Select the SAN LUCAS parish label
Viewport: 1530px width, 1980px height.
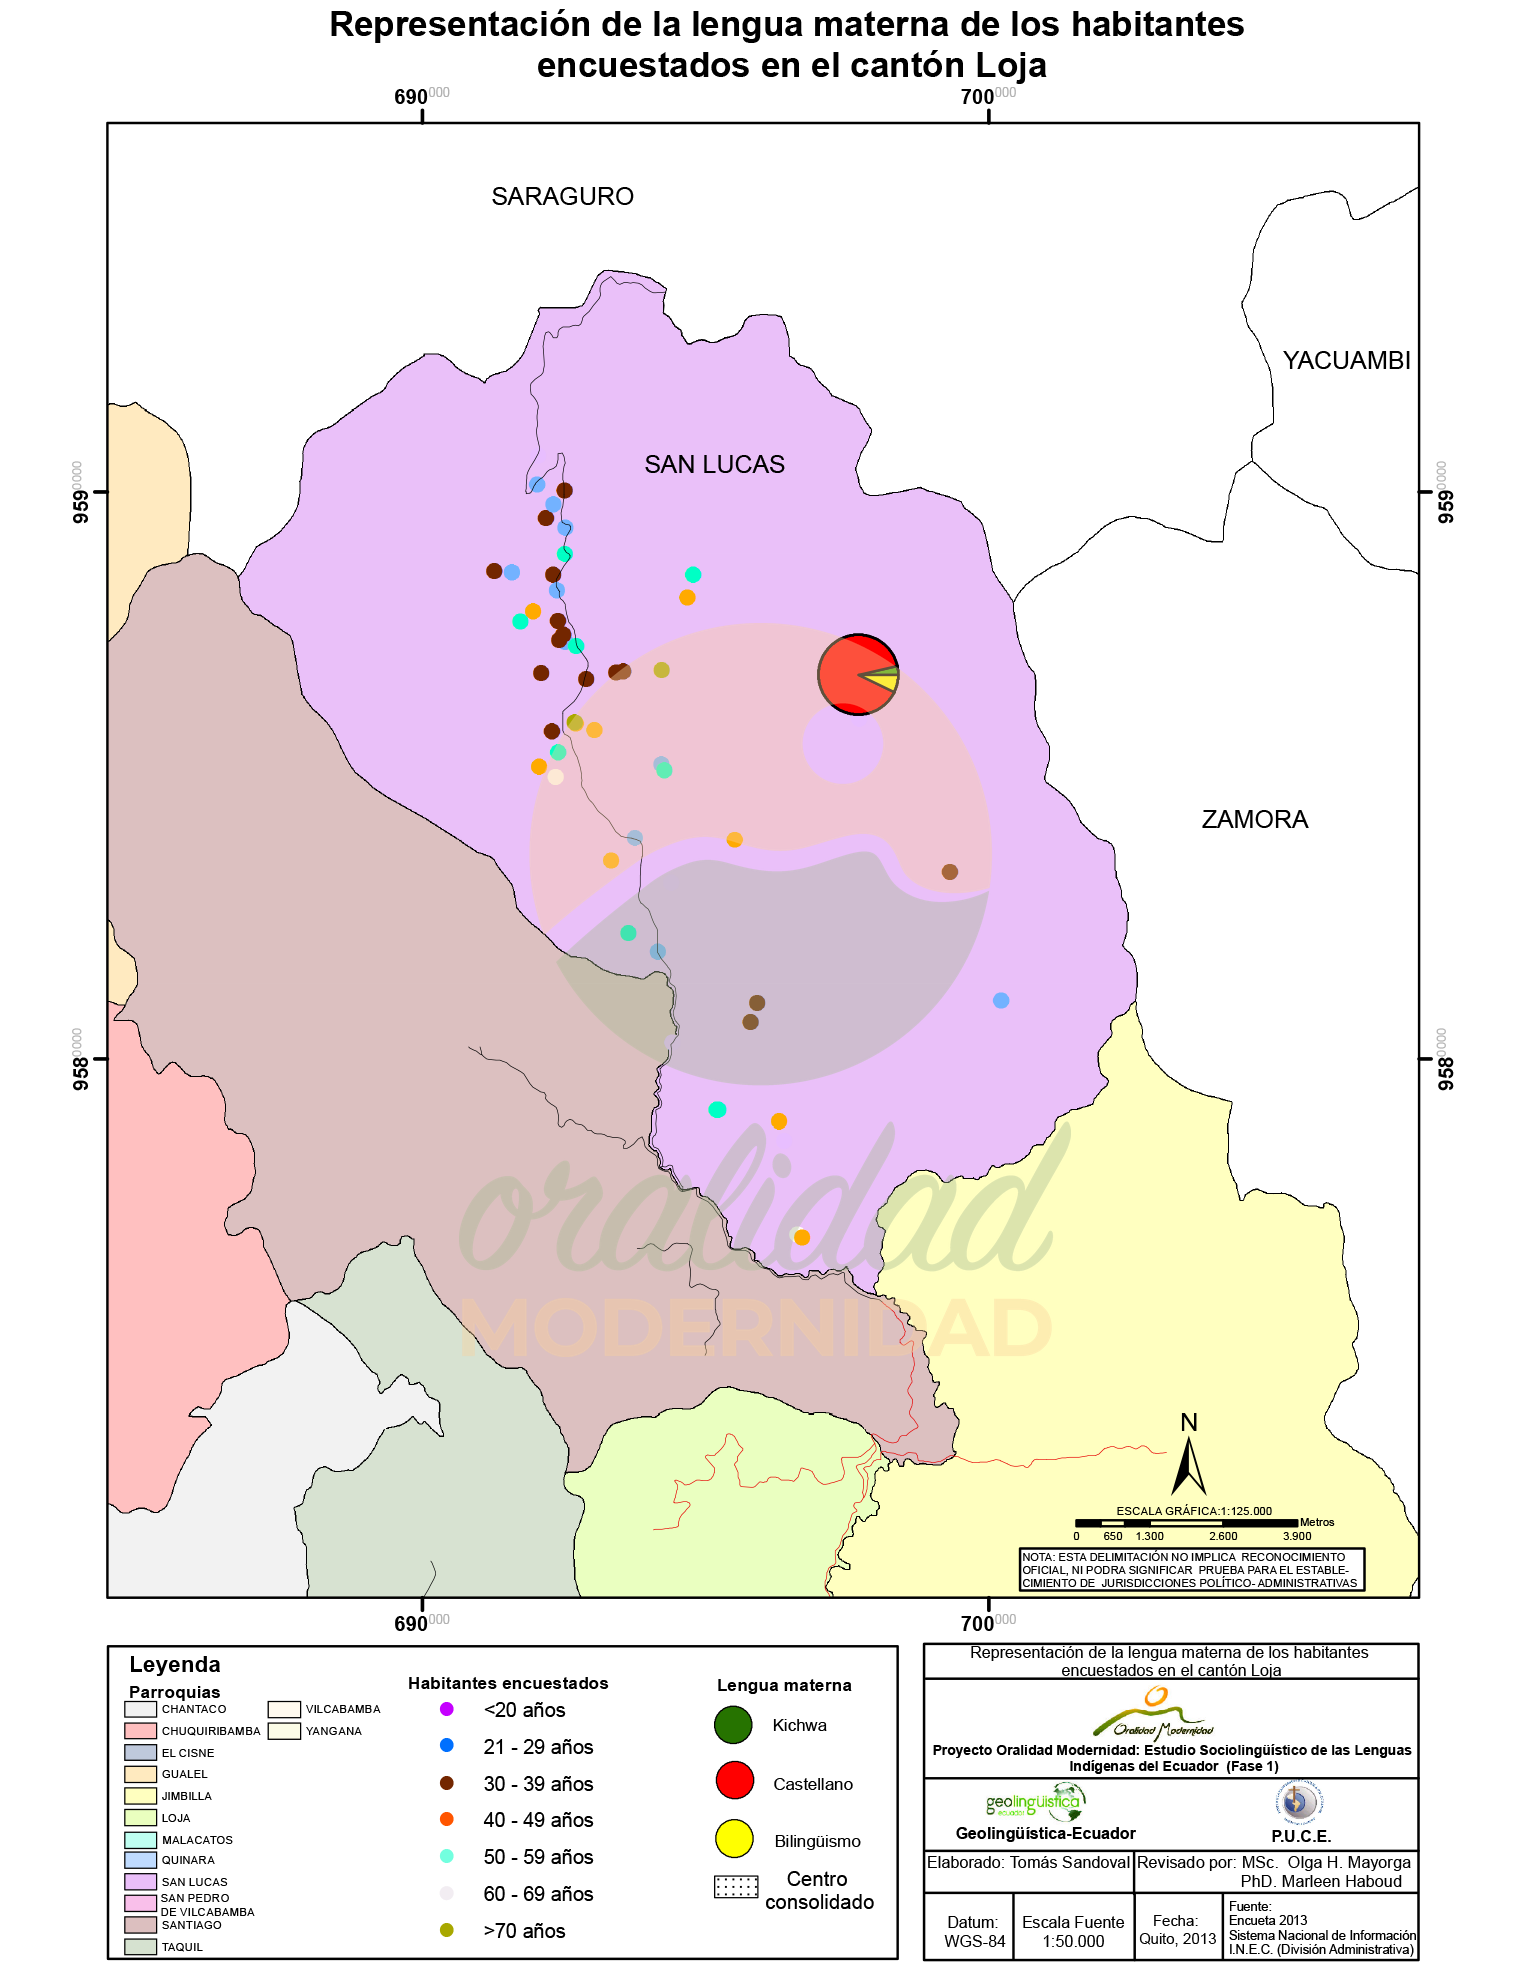(x=714, y=465)
